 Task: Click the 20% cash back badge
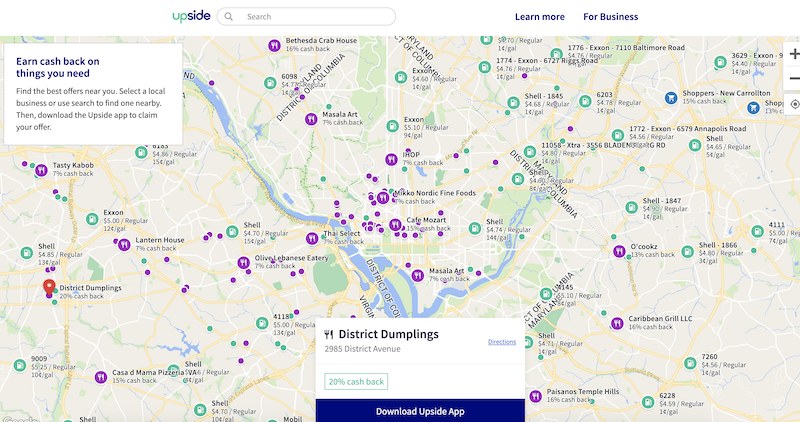[356, 382]
